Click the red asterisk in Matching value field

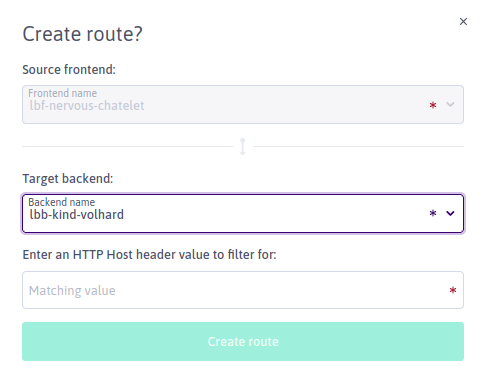(x=453, y=290)
